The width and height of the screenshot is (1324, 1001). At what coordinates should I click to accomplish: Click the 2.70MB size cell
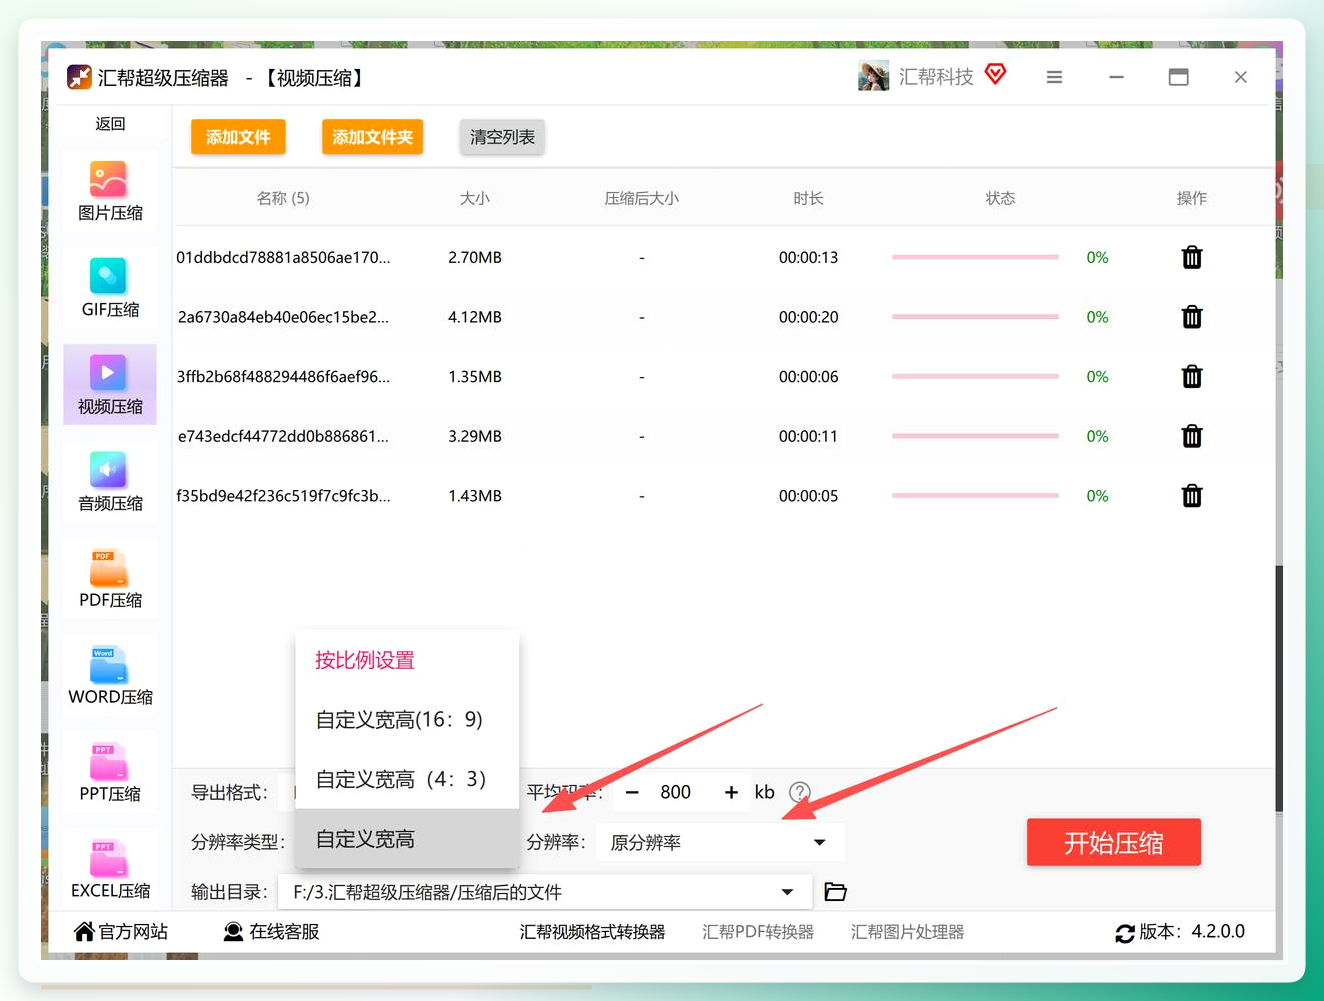tap(475, 257)
